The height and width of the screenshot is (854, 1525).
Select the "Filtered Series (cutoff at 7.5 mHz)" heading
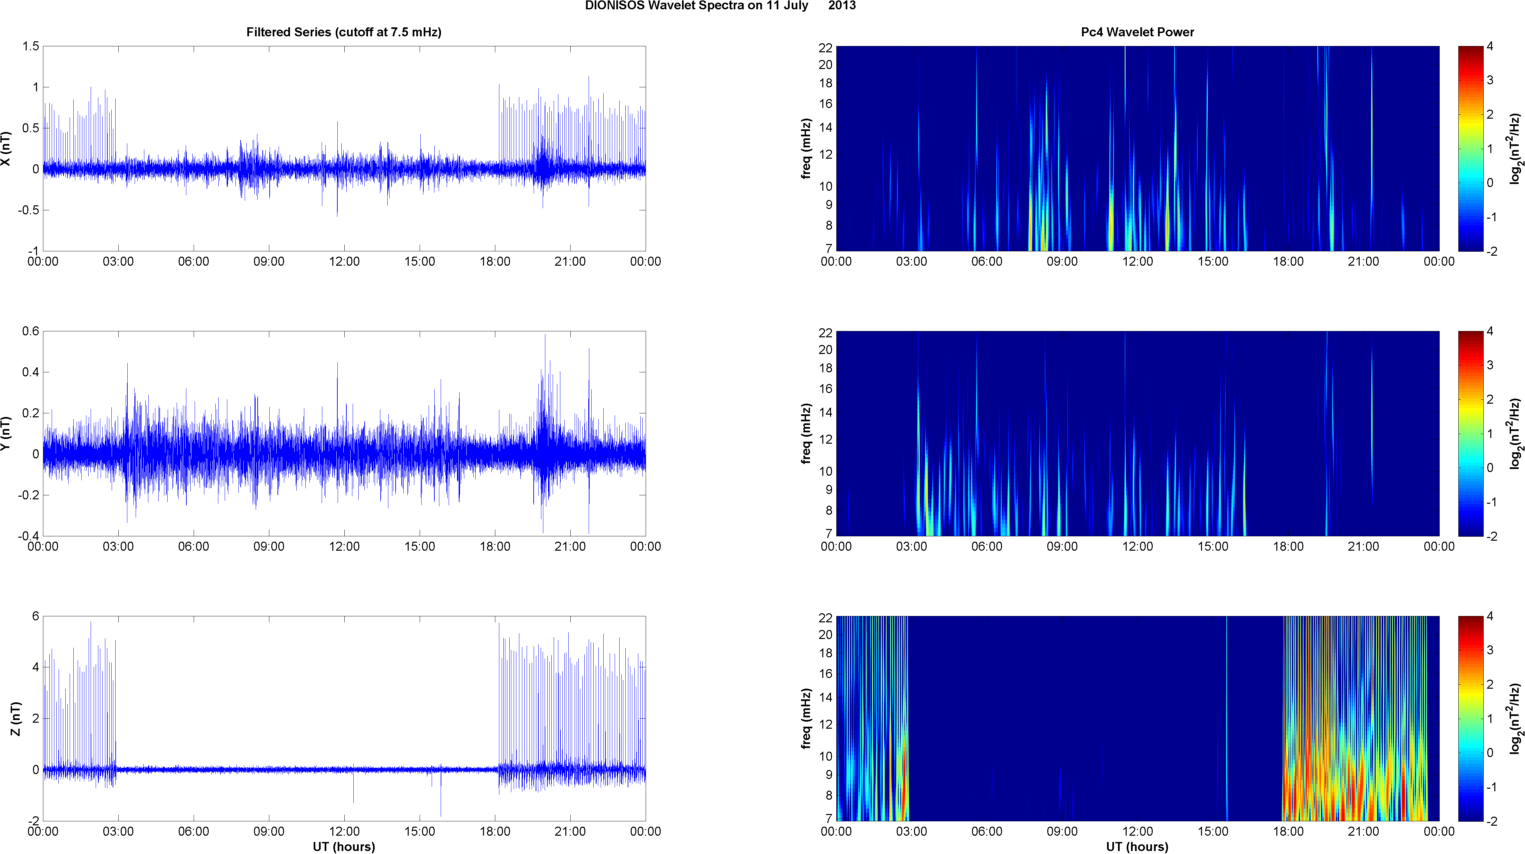[x=344, y=32]
